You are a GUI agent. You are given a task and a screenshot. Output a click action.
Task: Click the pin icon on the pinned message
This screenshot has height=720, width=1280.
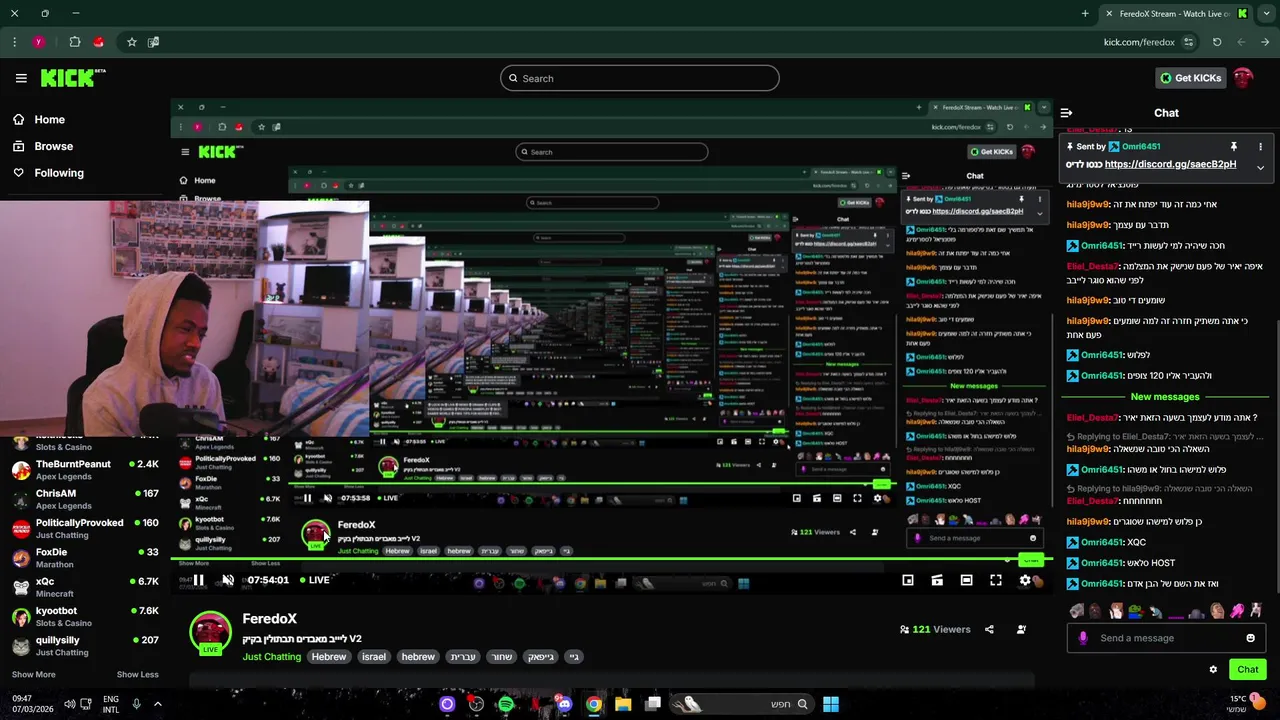(x=1234, y=147)
